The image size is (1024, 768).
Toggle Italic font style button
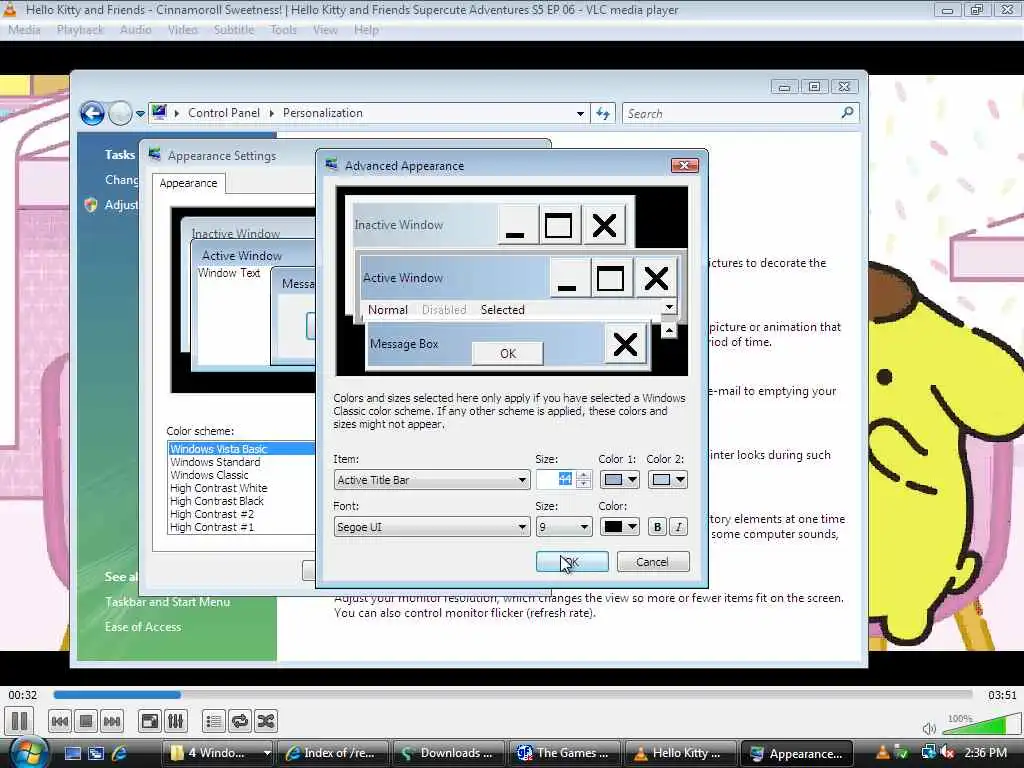[x=679, y=527]
